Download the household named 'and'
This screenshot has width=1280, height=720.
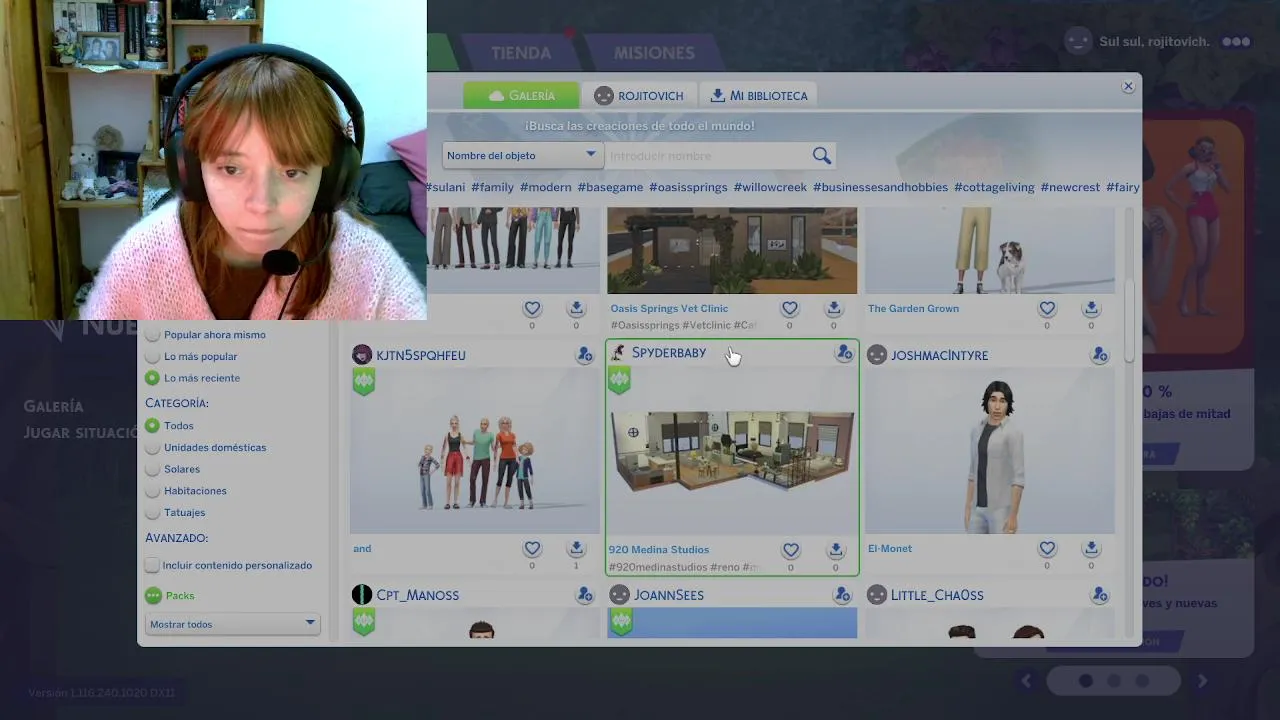(x=576, y=549)
